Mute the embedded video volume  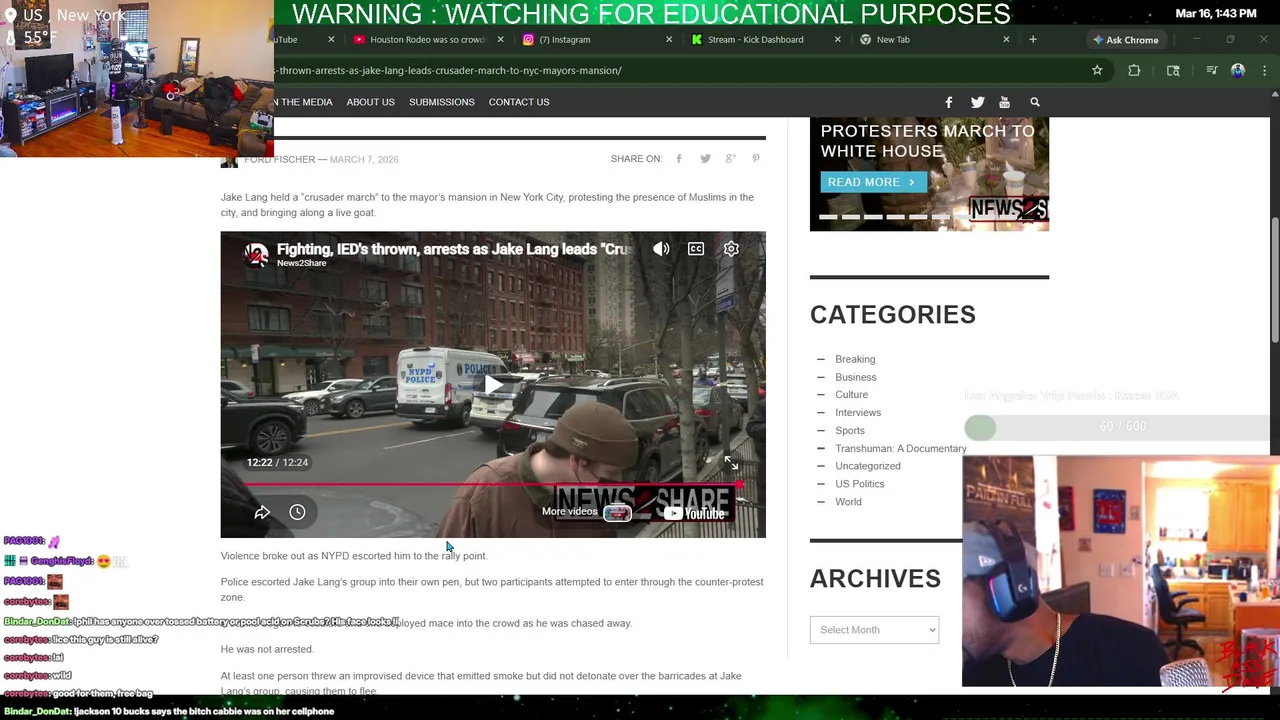pyautogui.click(x=661, y=249)
